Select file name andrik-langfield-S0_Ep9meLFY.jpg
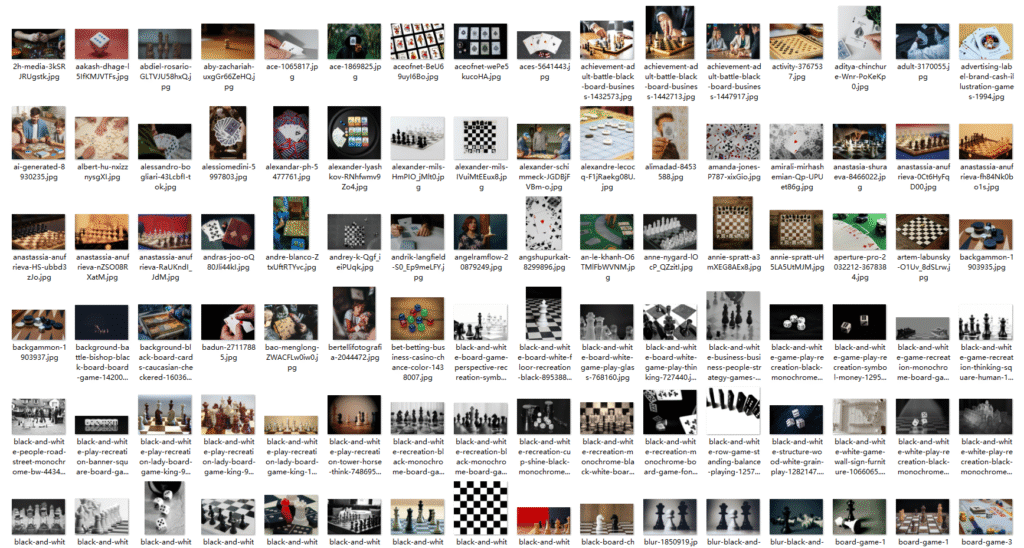The image size is (1024, 548). pyautogui.click(x=418, y=266)
